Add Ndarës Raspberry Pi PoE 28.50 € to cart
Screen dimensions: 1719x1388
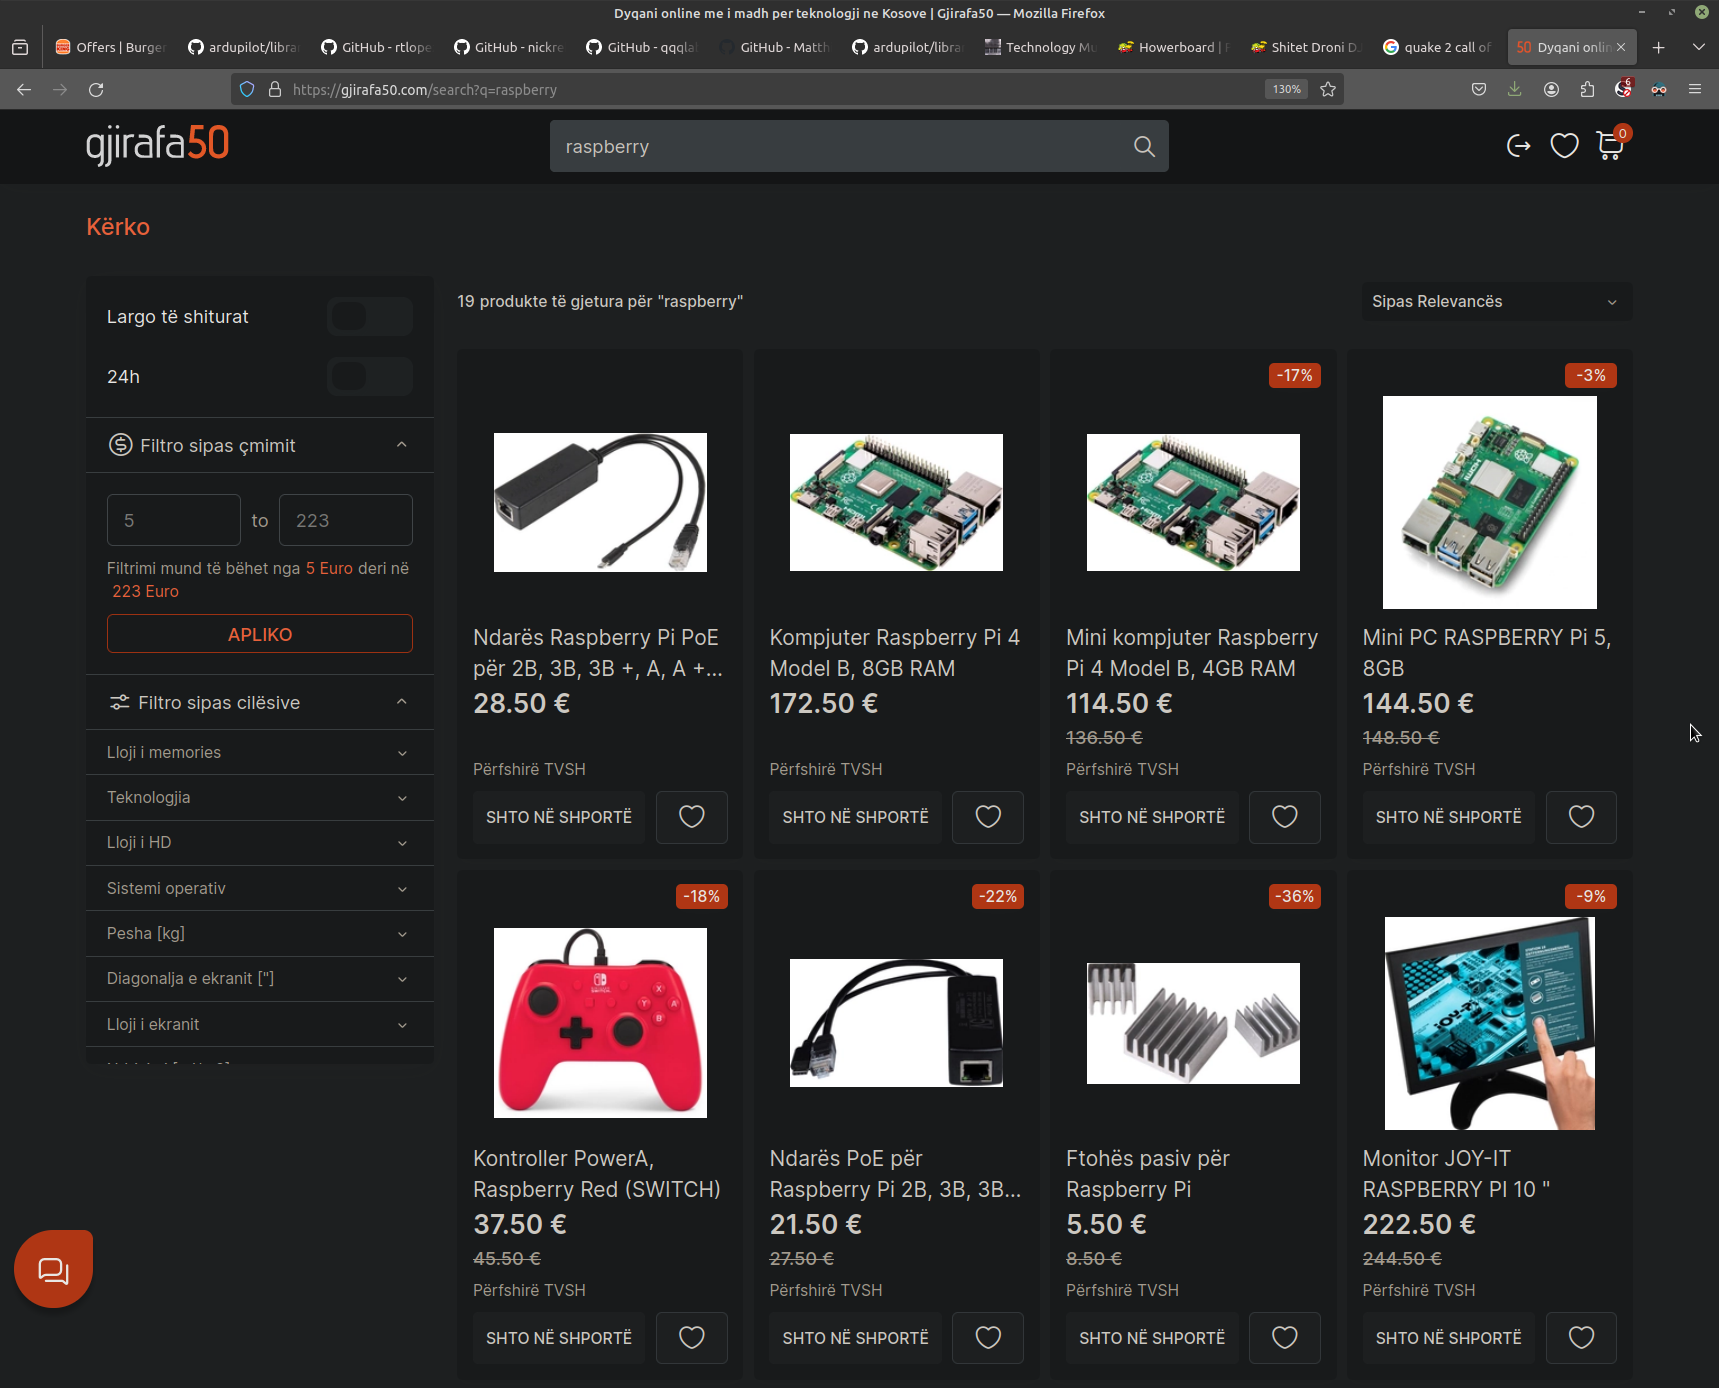(x=559, y=817)
